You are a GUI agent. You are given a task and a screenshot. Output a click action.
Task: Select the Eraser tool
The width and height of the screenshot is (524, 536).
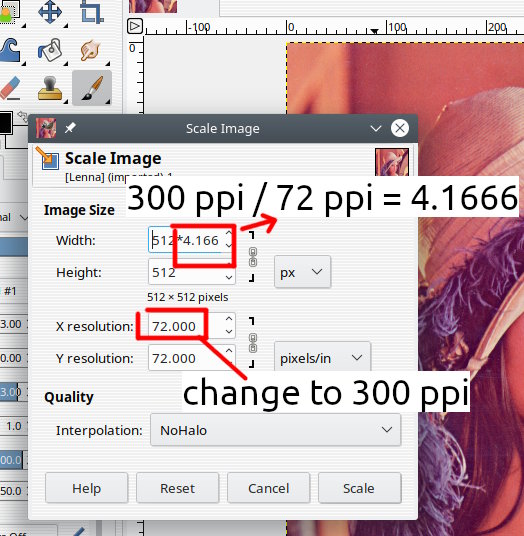click(x=10, y=88)
